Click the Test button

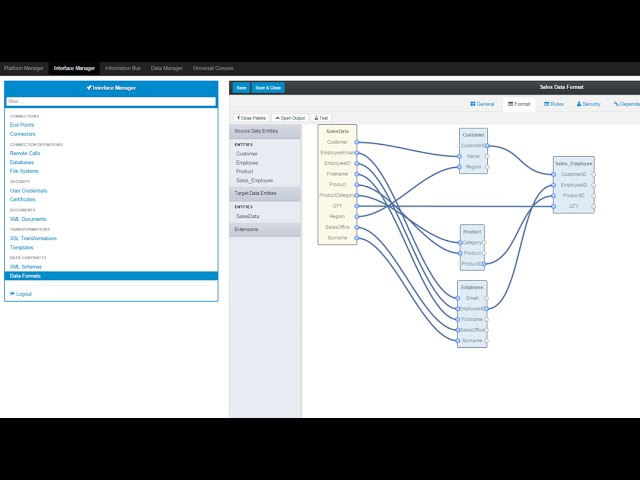tap(321, 118)
